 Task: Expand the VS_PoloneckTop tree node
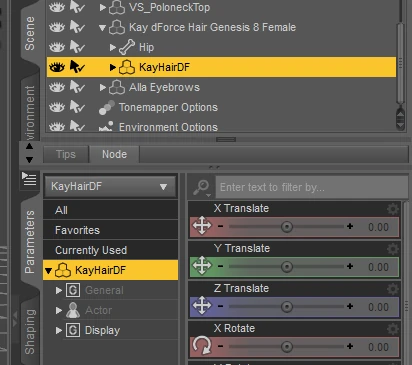coord(103,7)
